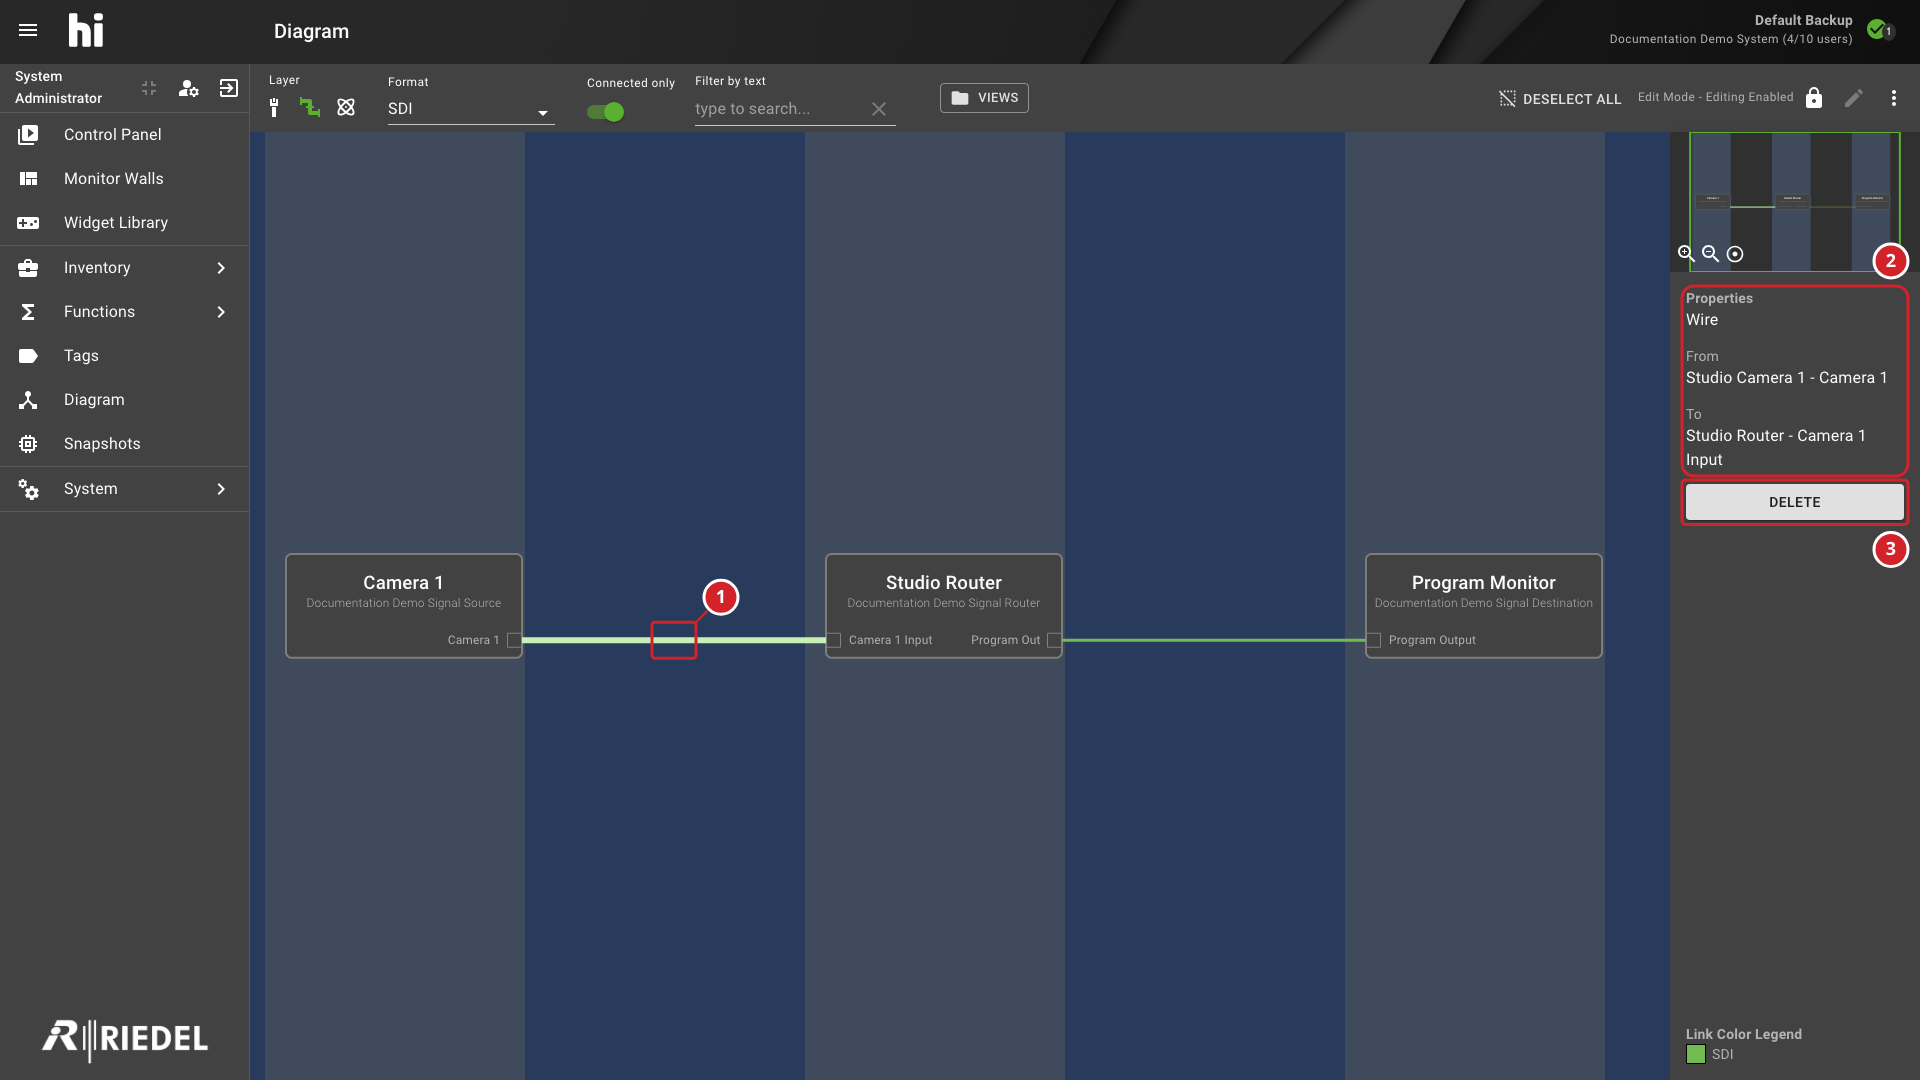Click Camera 1 output port box
Image resolution: width=1920 pixels, height=1080 pixels.
point(514,640)
